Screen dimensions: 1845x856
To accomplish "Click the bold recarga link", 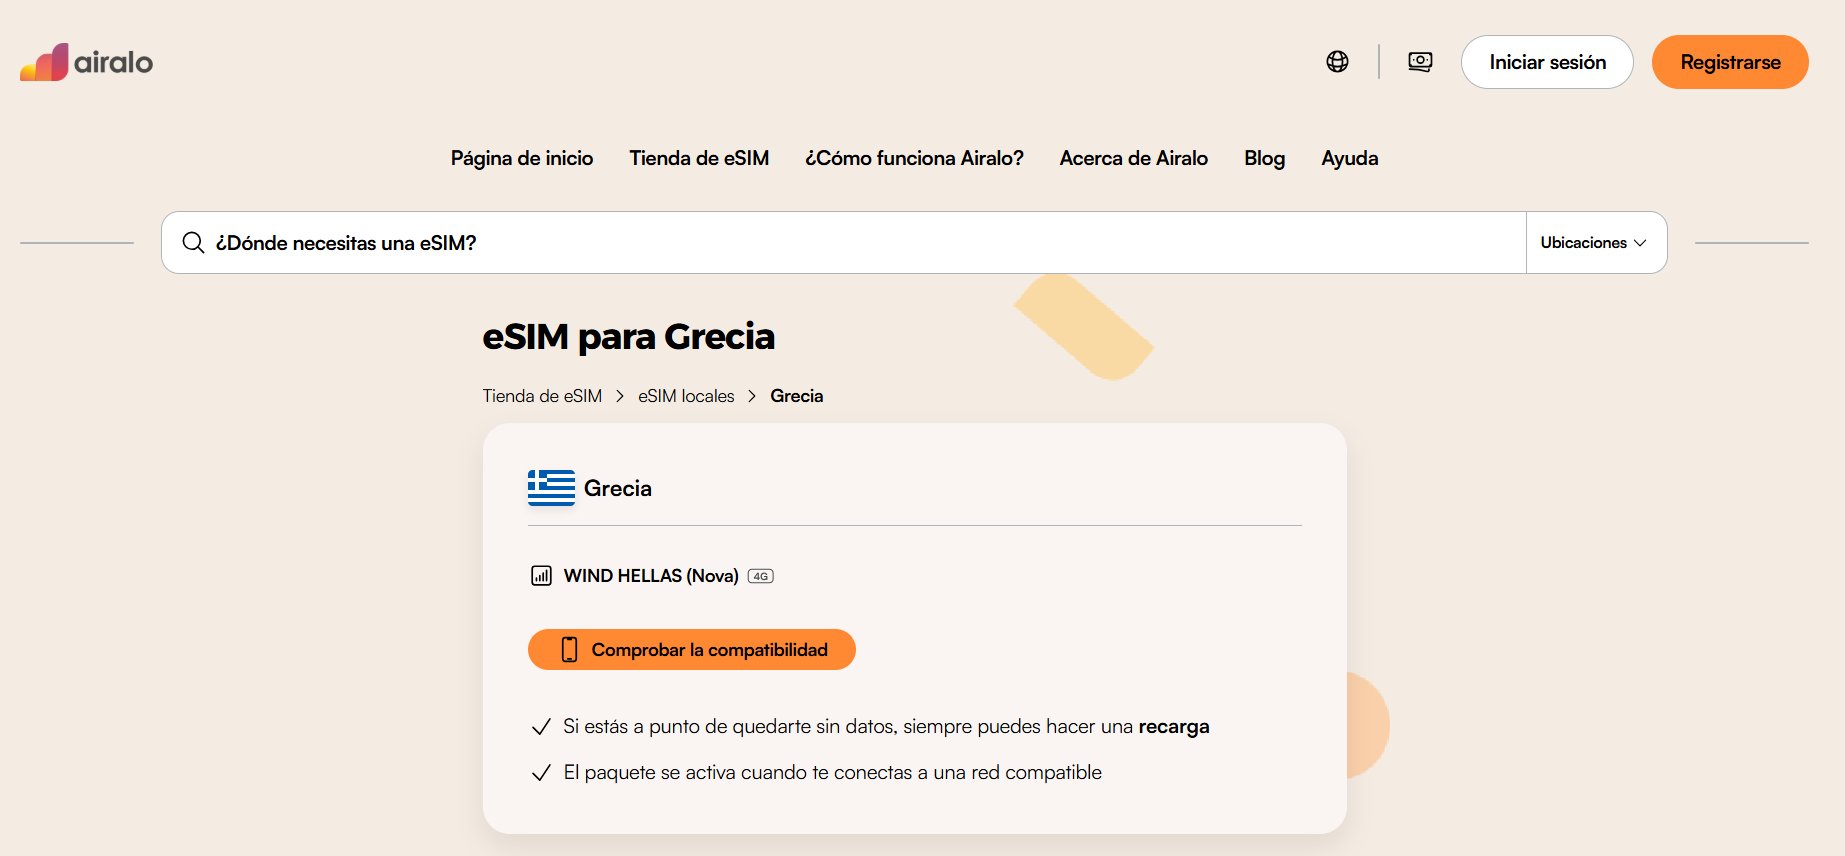I will tap(1174, 727).
